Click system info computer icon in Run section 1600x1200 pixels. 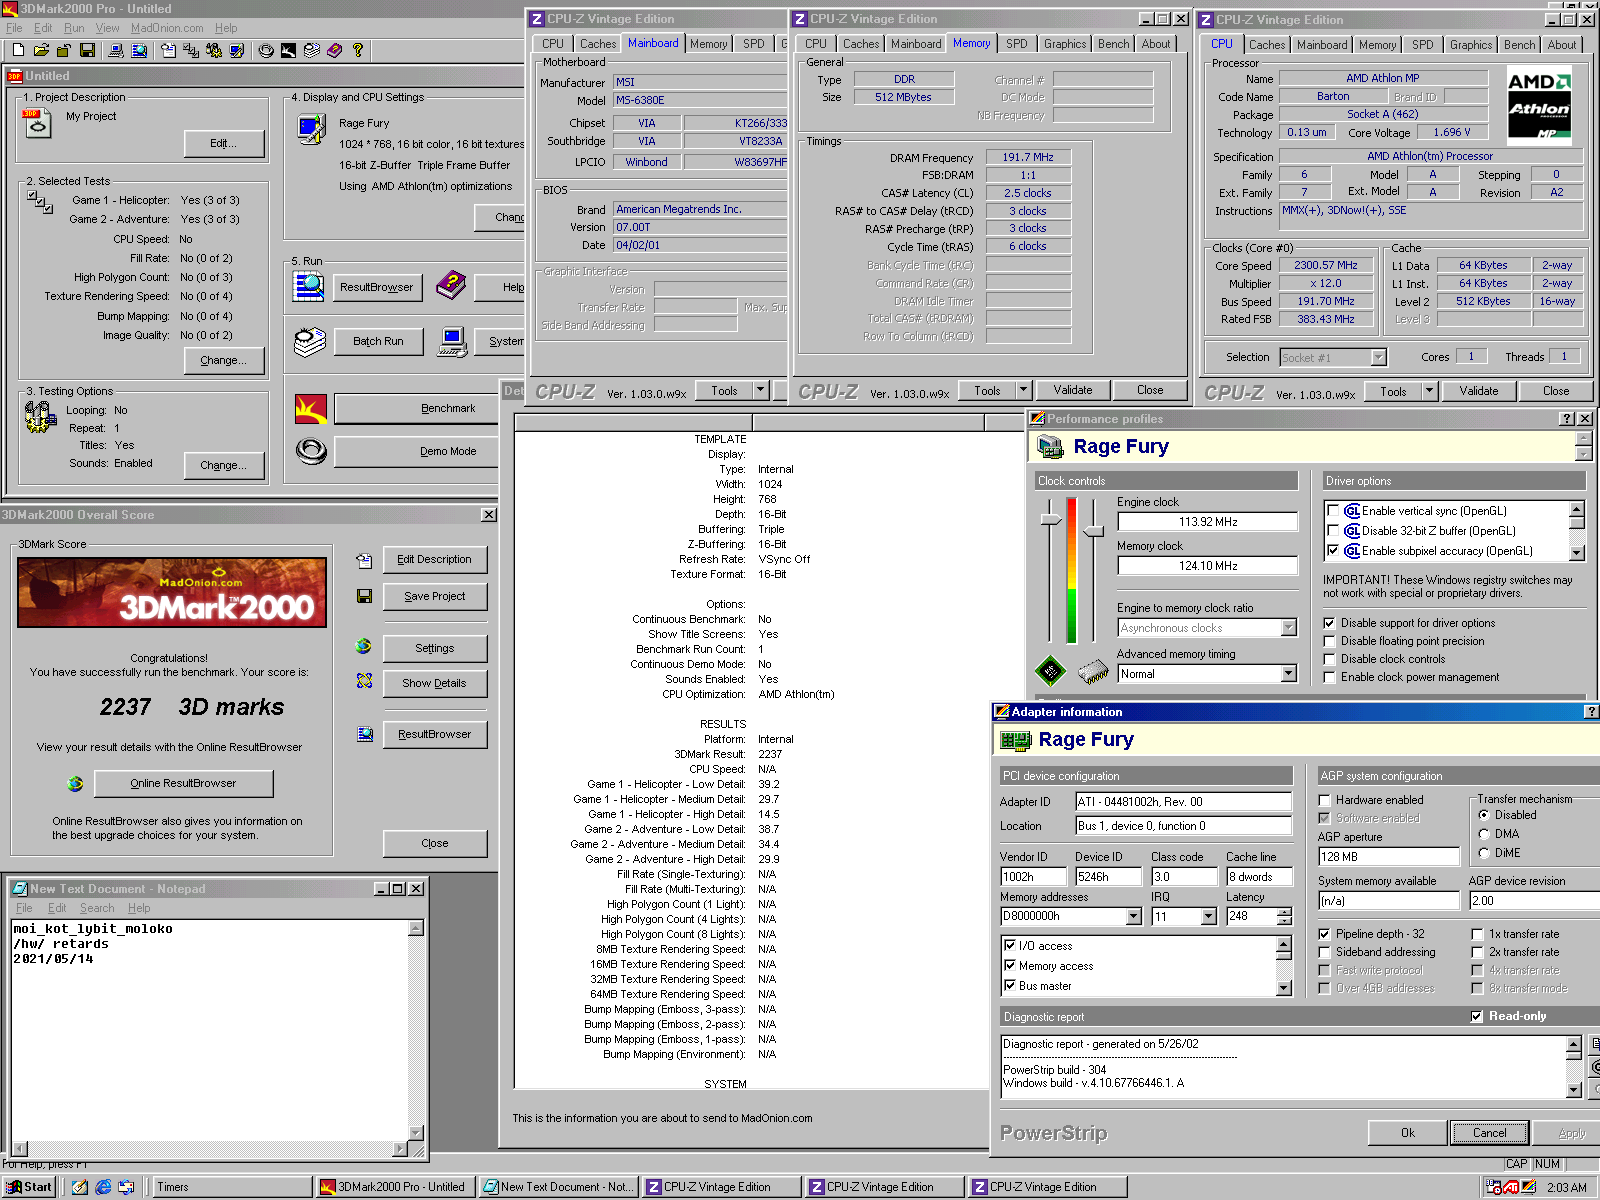[x=452, y=342]
